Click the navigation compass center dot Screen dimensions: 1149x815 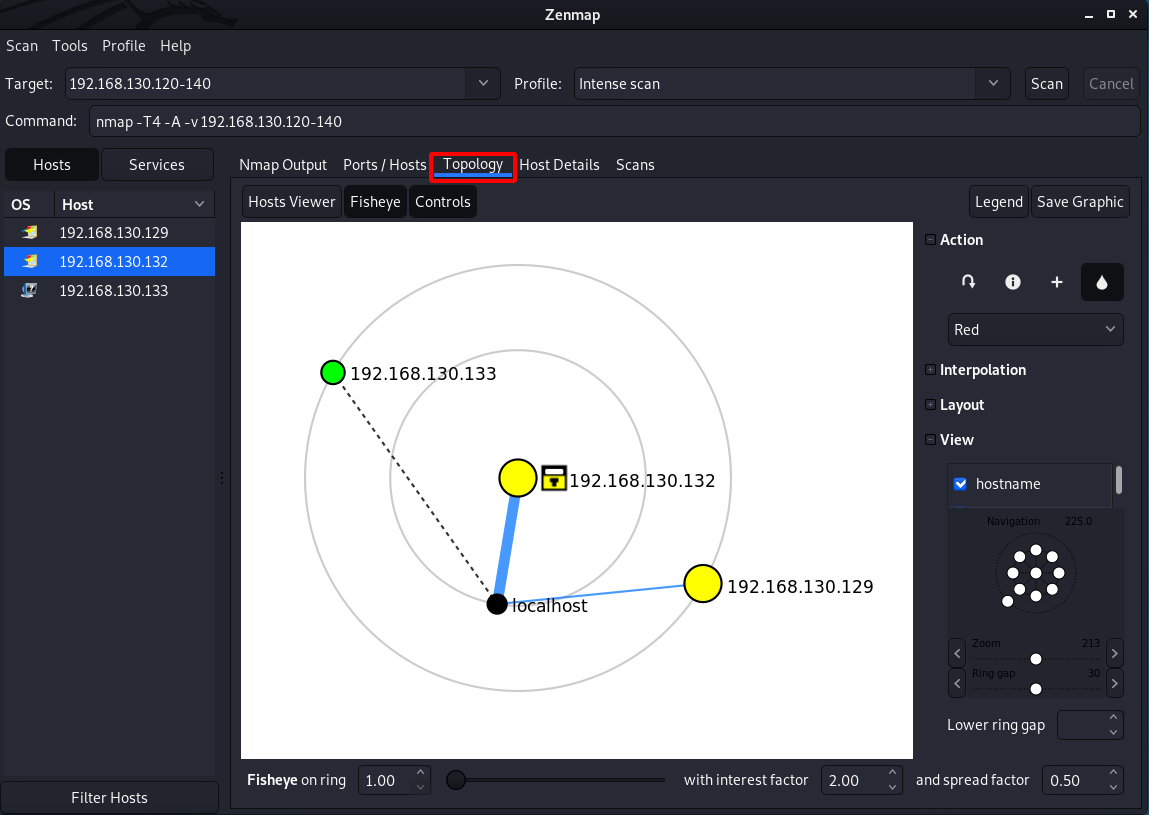(x=1035, y=573)
